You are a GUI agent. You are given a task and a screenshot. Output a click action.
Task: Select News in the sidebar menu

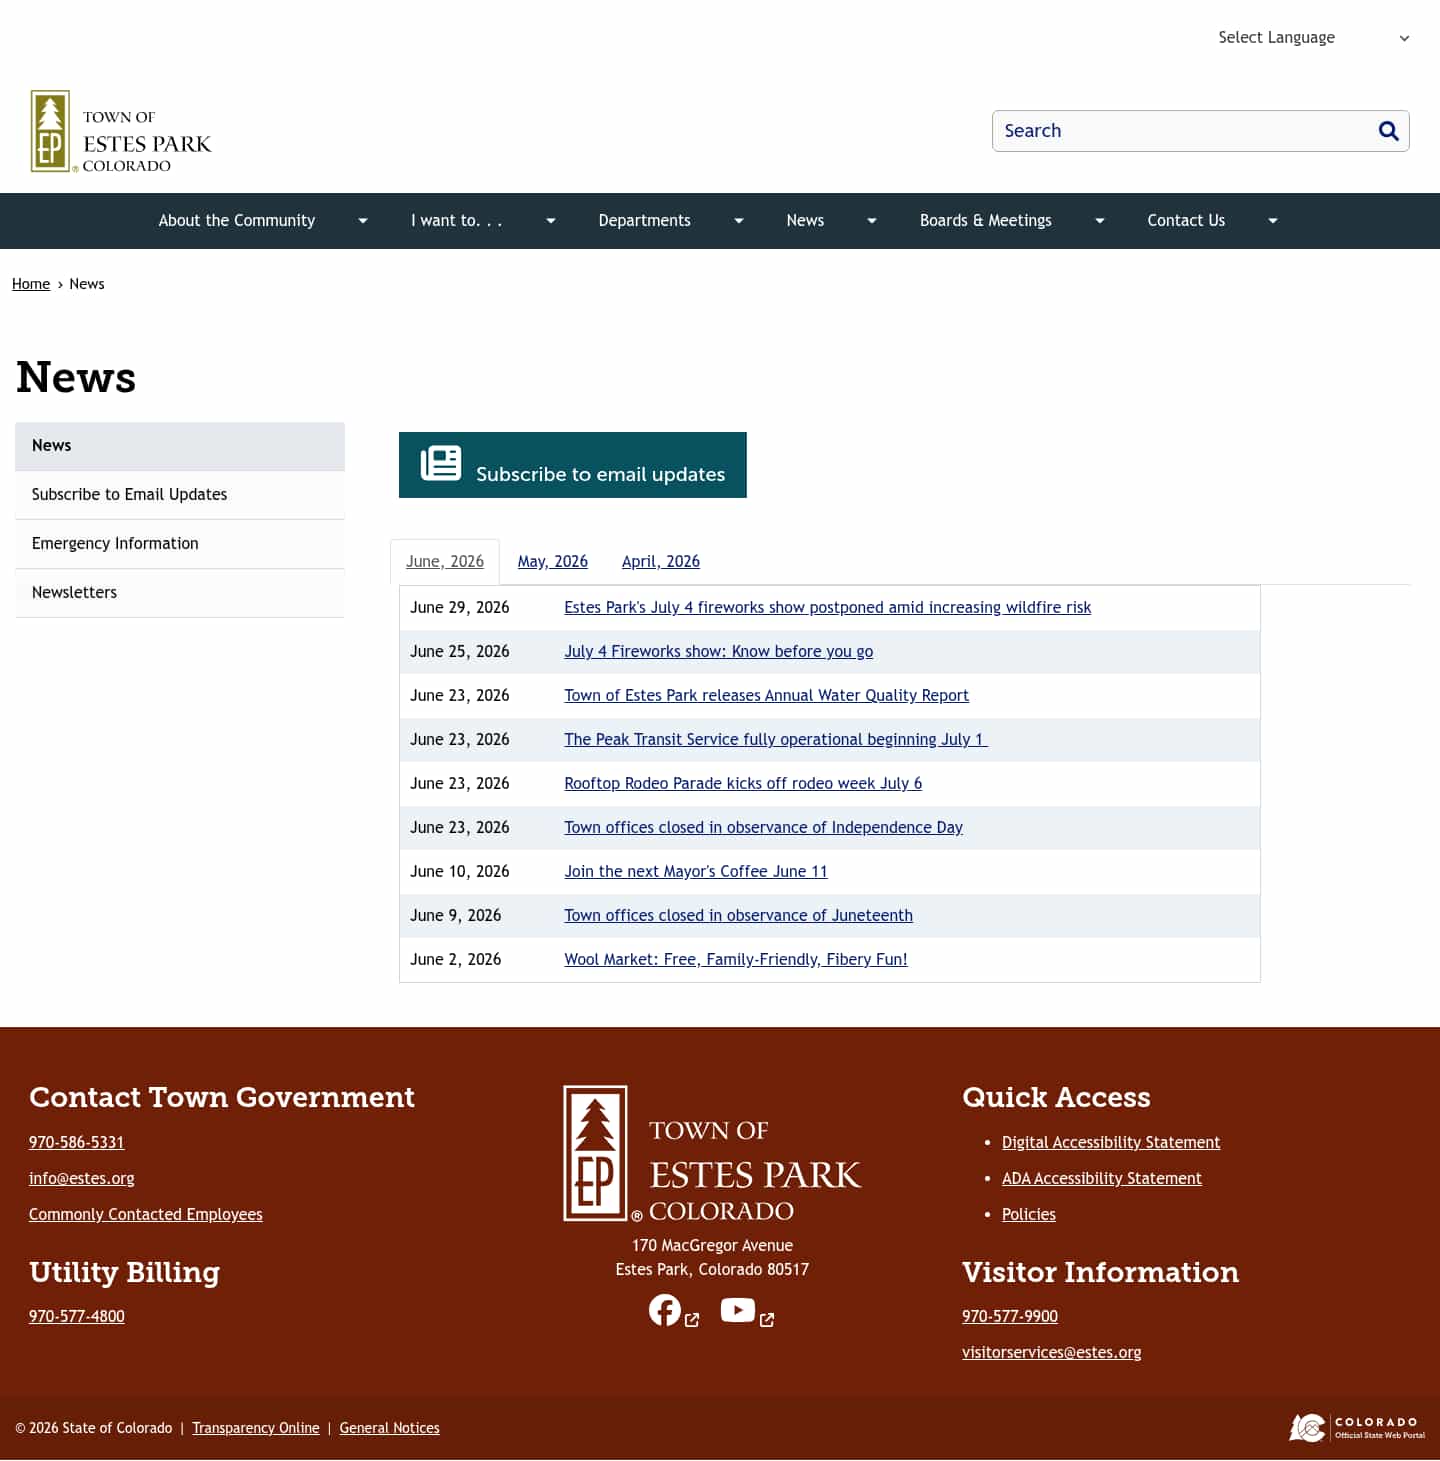click(180, 446)
